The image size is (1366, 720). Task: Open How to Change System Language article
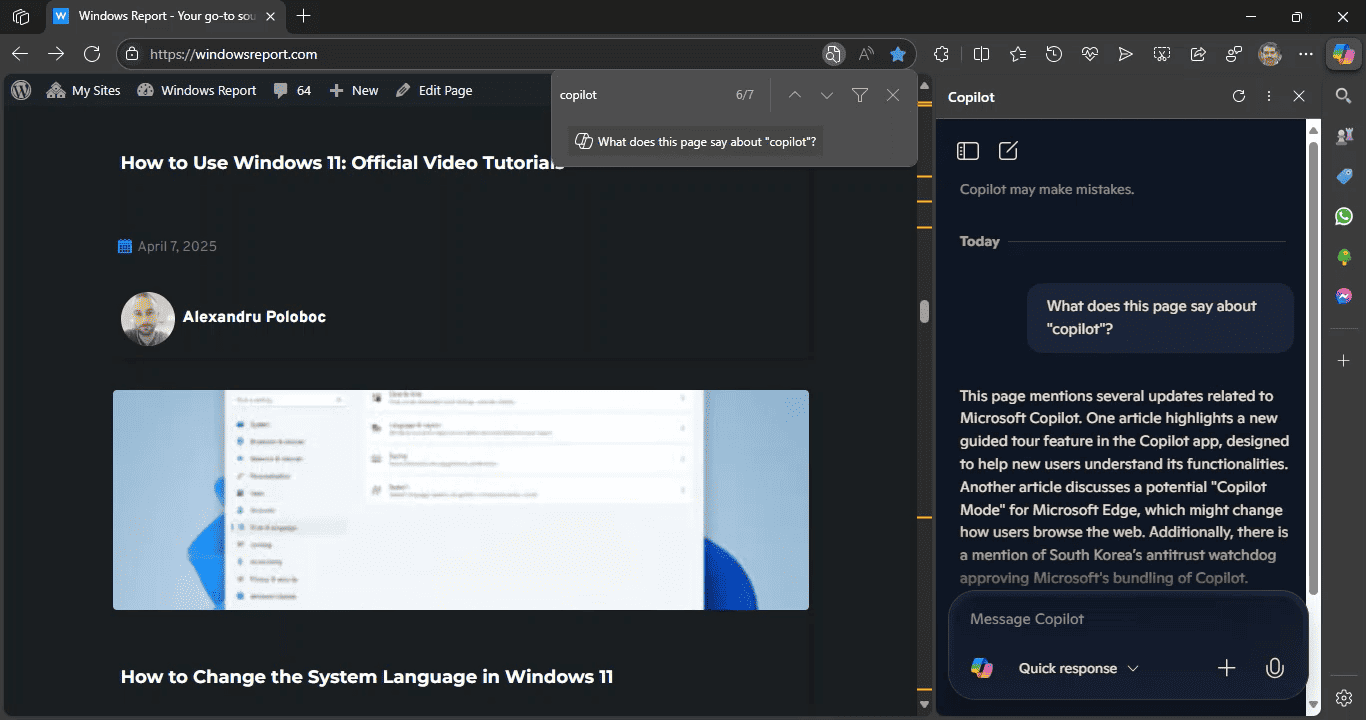point(367,677)
